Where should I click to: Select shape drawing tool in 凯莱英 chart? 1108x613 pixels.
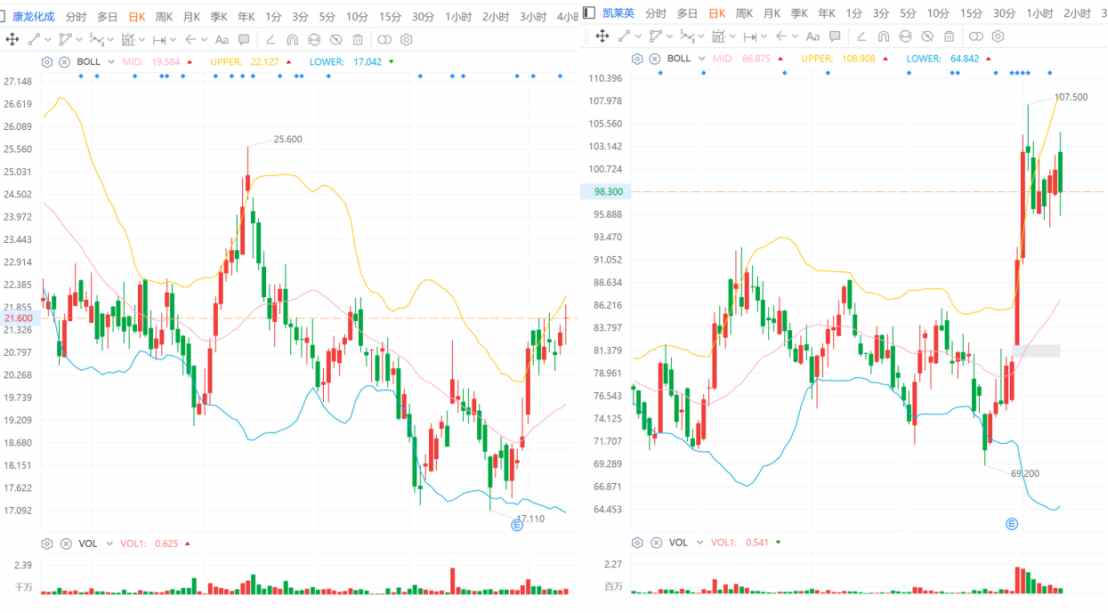click(655, 36)
